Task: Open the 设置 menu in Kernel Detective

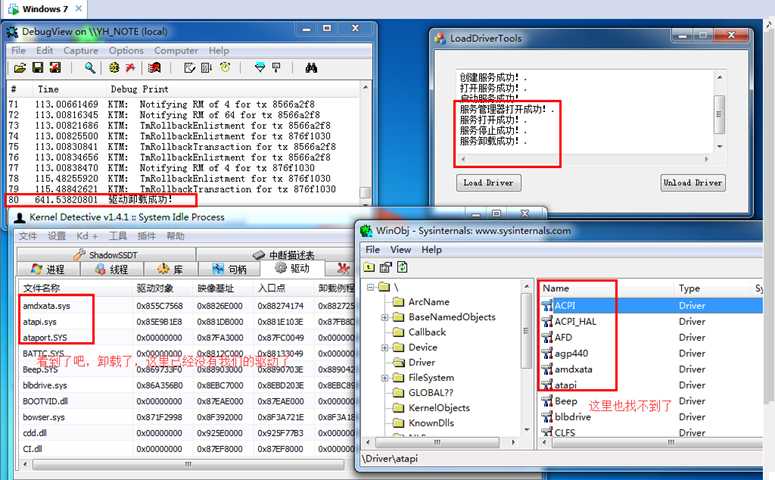Action: tap(57, 236)
